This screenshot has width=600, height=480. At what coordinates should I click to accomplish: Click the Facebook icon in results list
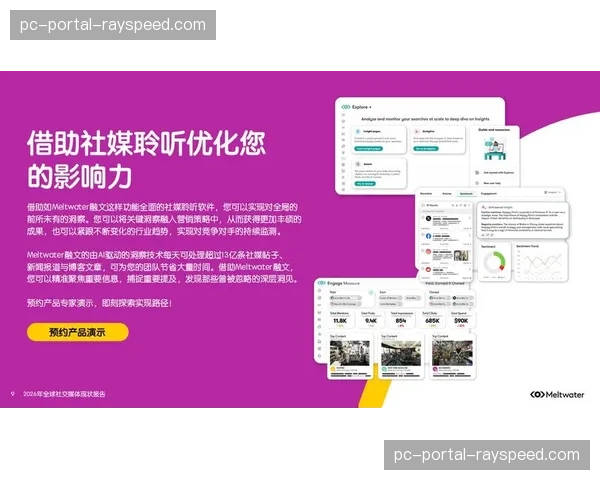tap(429, 236)
